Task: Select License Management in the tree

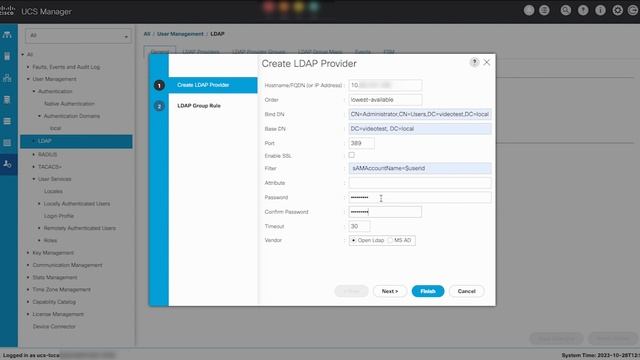Action: tap(58, 314)
